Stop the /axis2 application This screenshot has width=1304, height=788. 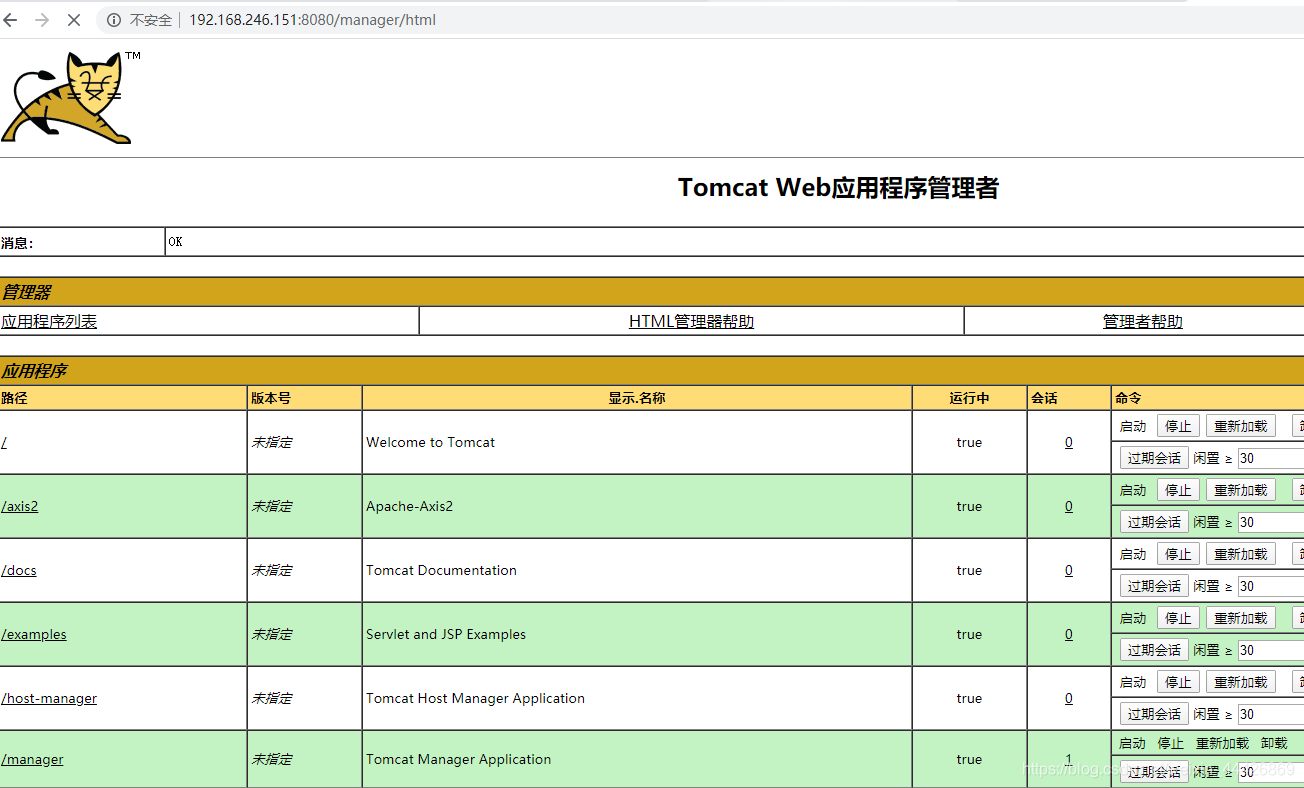(1178, 490)
